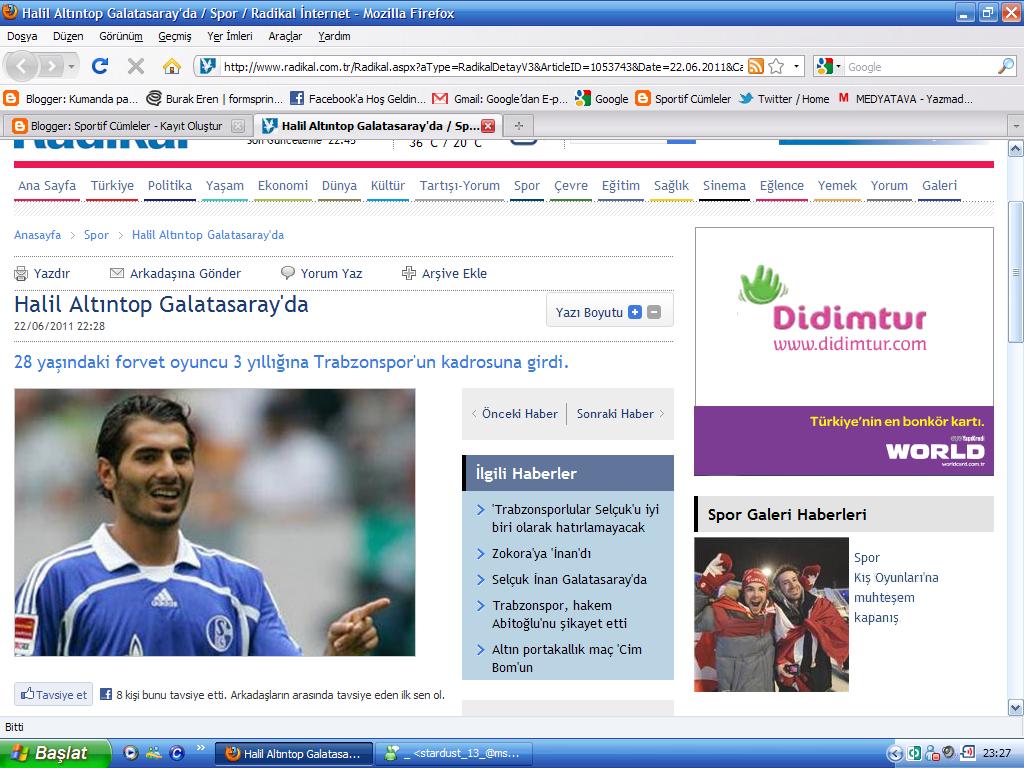The image size is (1024, 768).
Task: Close the Halil Altıntop tab
Action: (x=488, y=126)
